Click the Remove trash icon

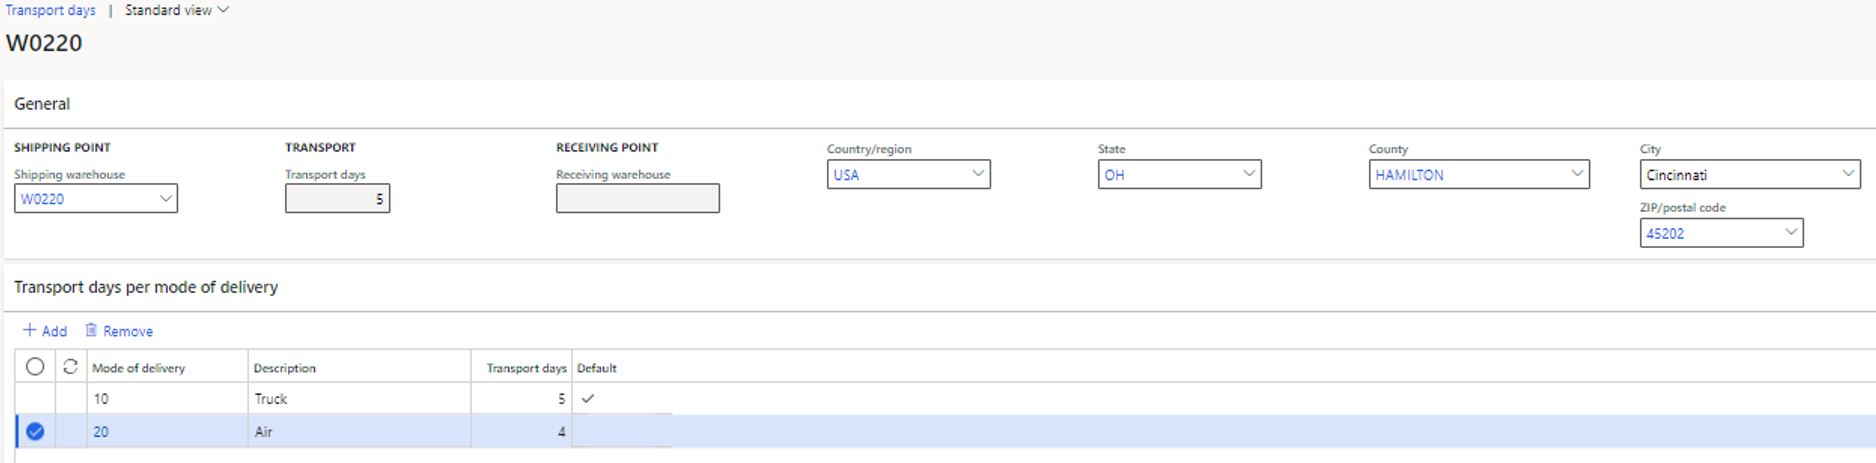click(x=91, y=330)
